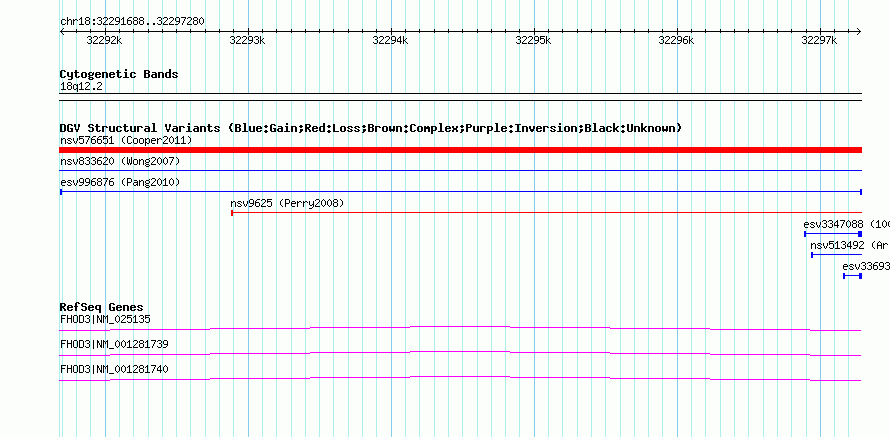Click the thick red nsv576651 loss bar

(460, 150)
